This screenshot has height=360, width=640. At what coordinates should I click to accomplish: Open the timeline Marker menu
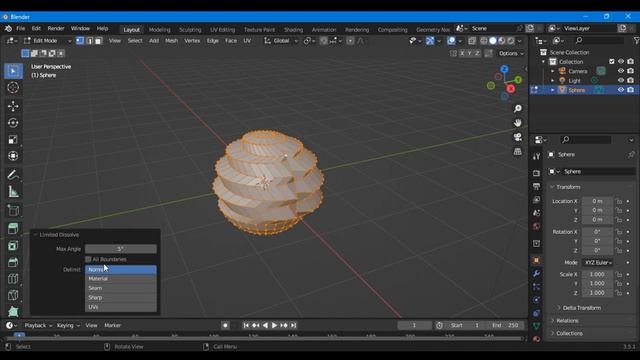click(113, 325)
